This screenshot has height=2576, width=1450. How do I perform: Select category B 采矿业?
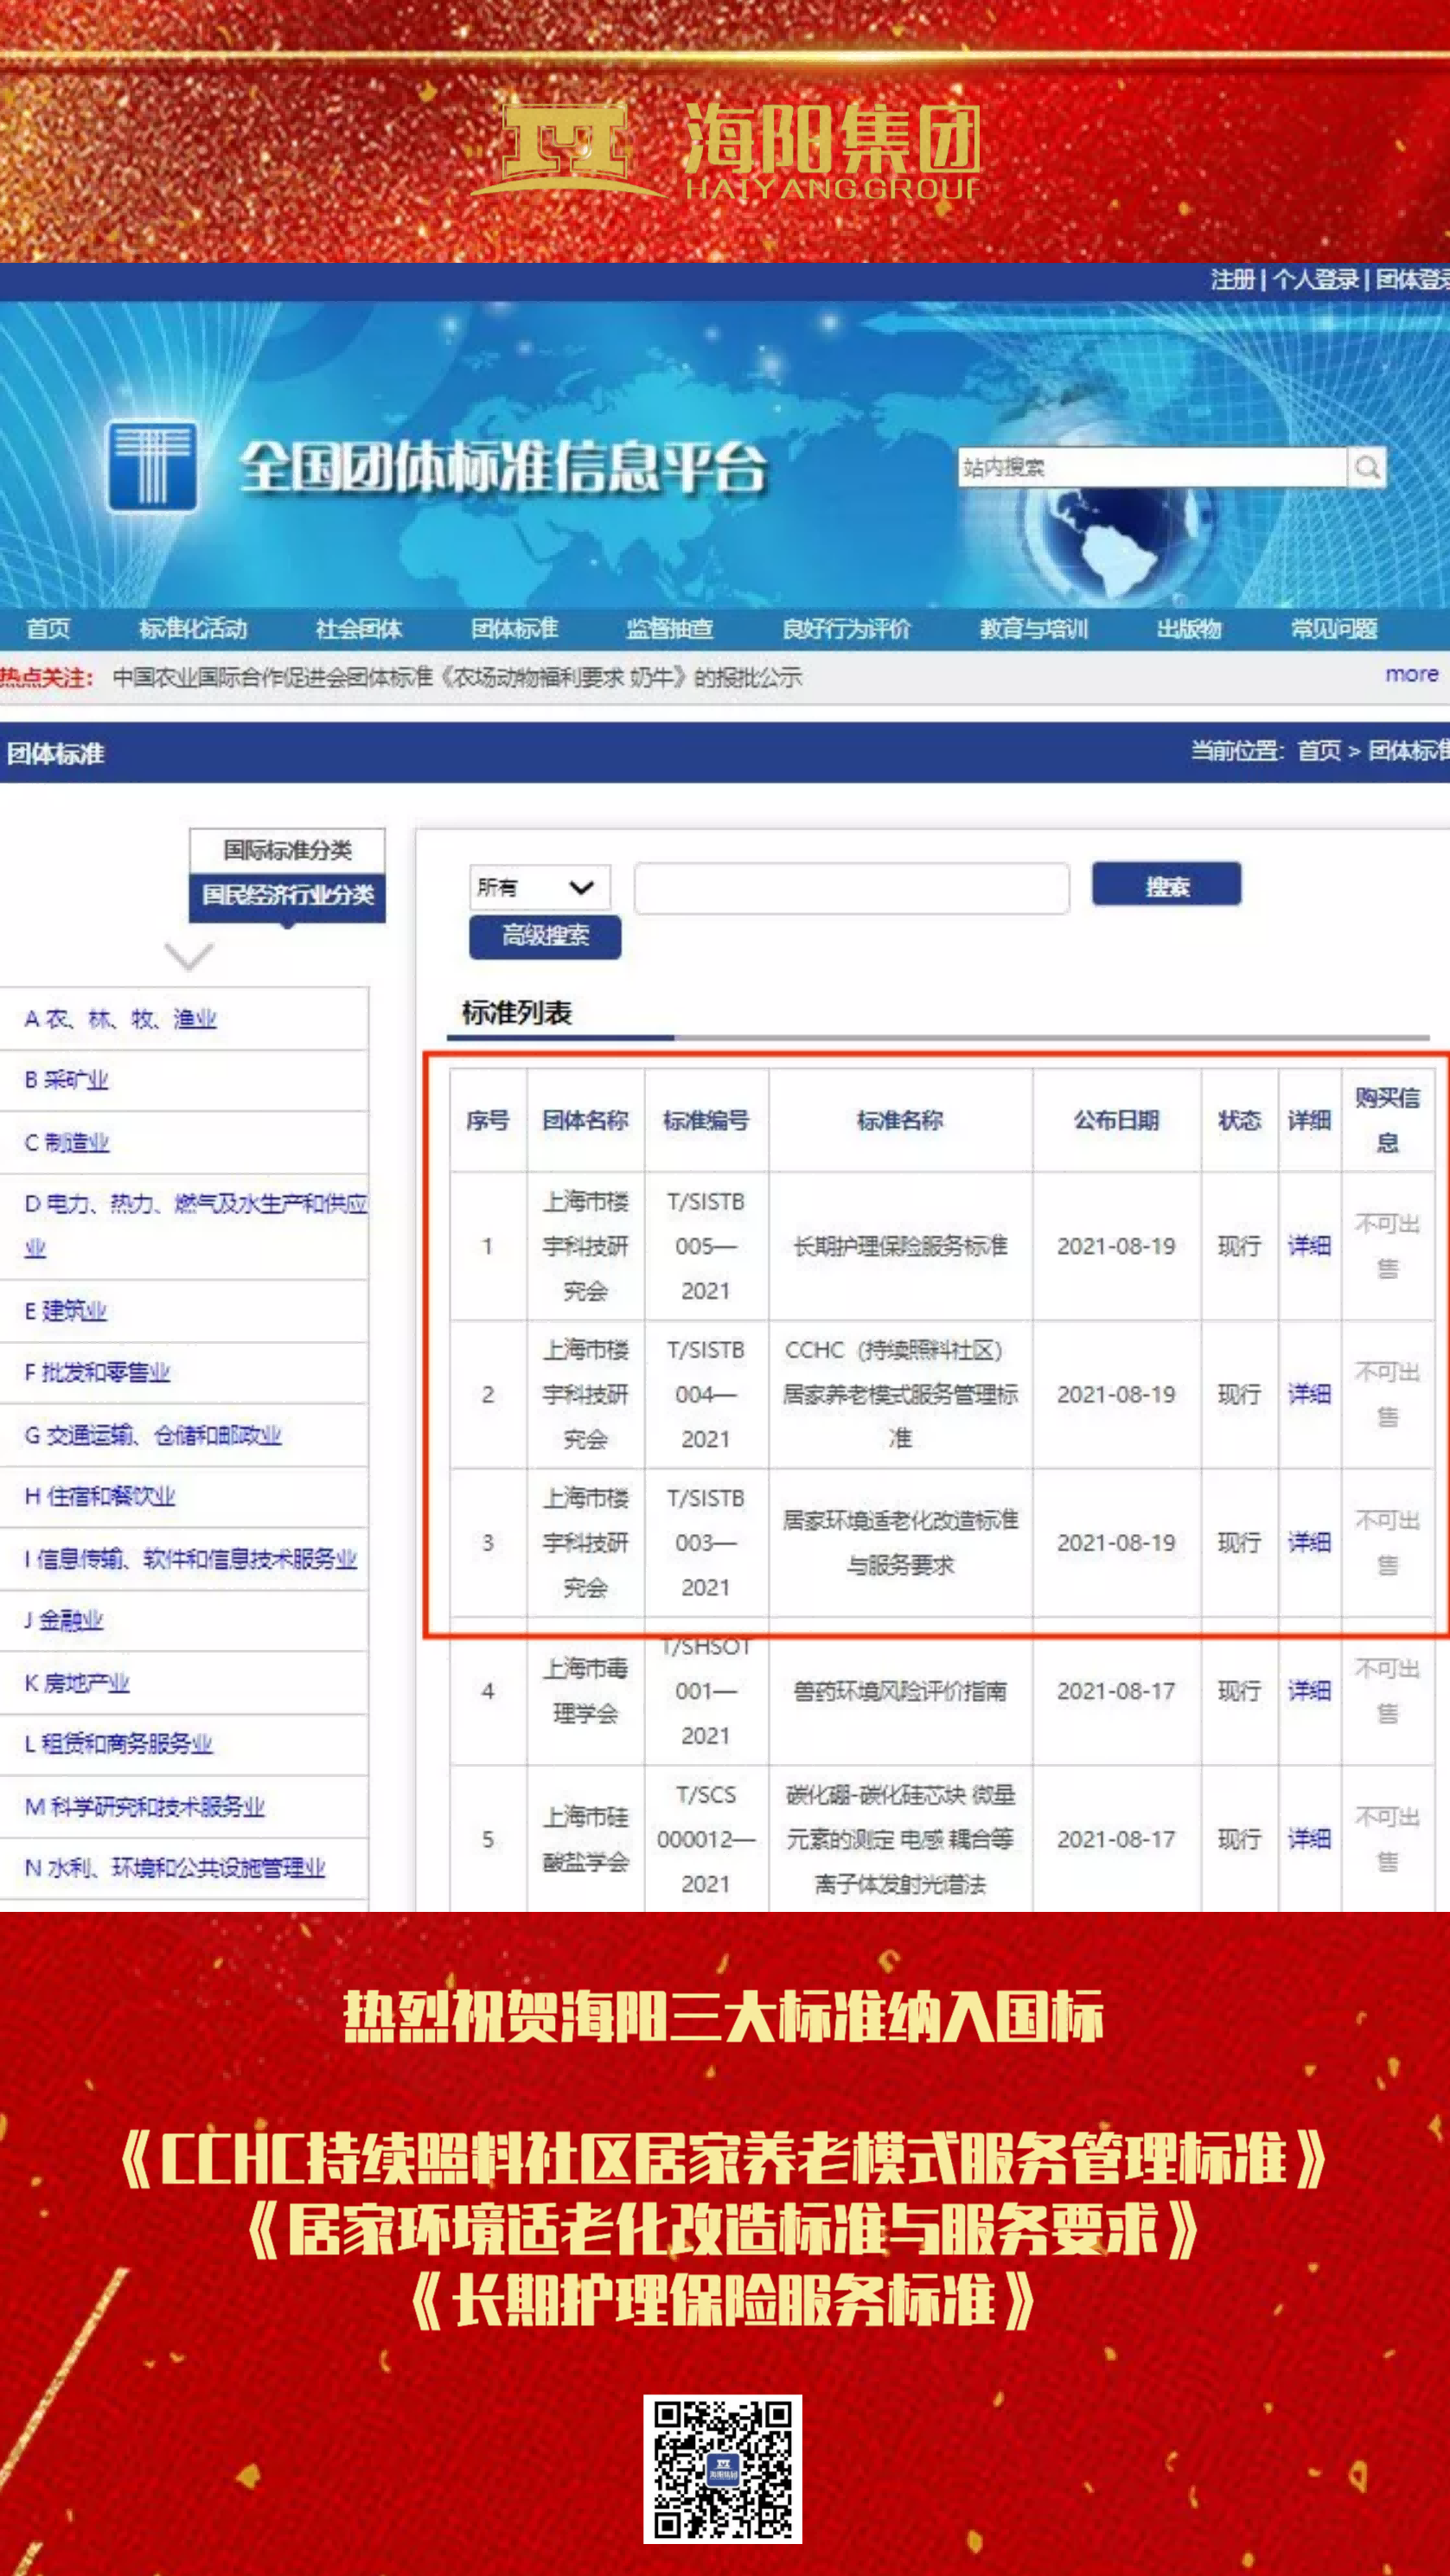tap(66, 1080)
